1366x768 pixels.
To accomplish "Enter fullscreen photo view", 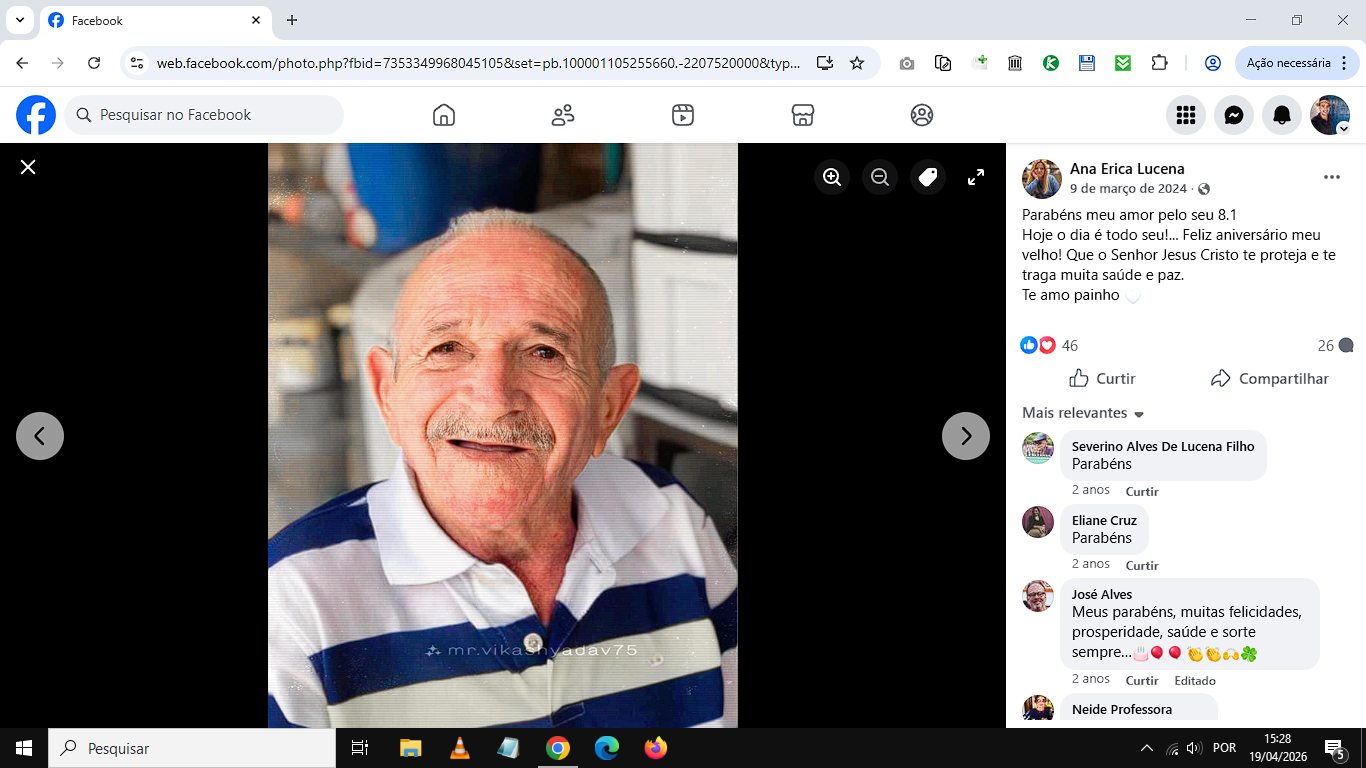I will pos(976,177).
